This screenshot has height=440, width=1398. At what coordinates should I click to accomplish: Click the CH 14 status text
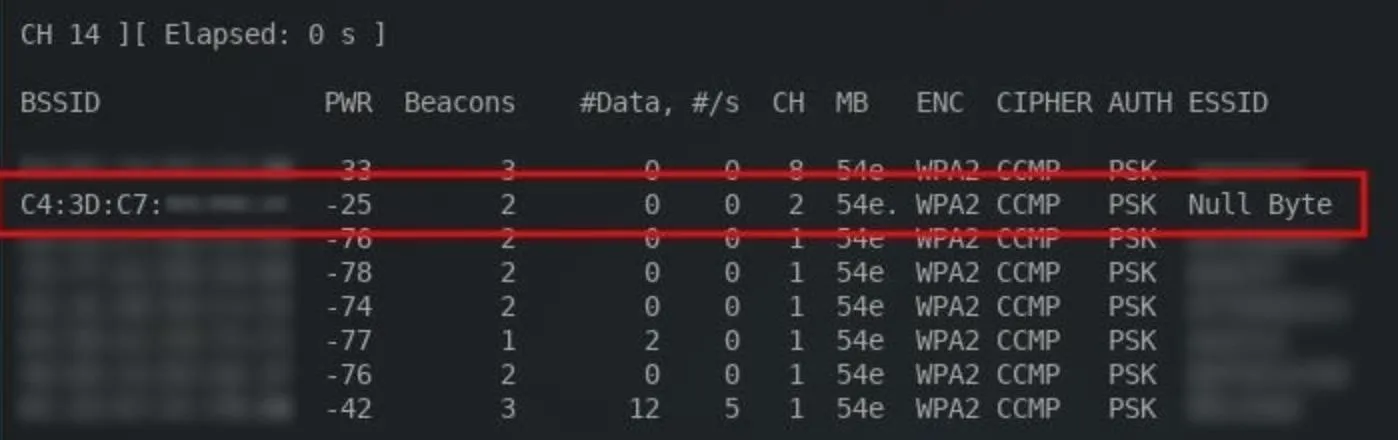coord(60,36)
